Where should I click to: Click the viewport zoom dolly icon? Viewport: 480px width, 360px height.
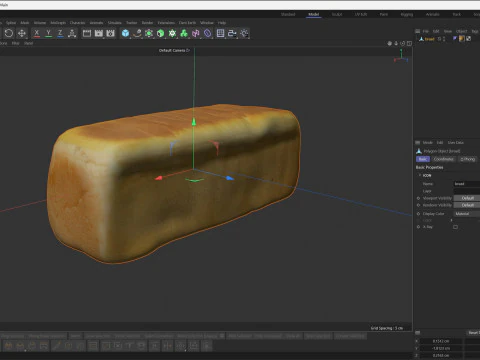(396, 43)
